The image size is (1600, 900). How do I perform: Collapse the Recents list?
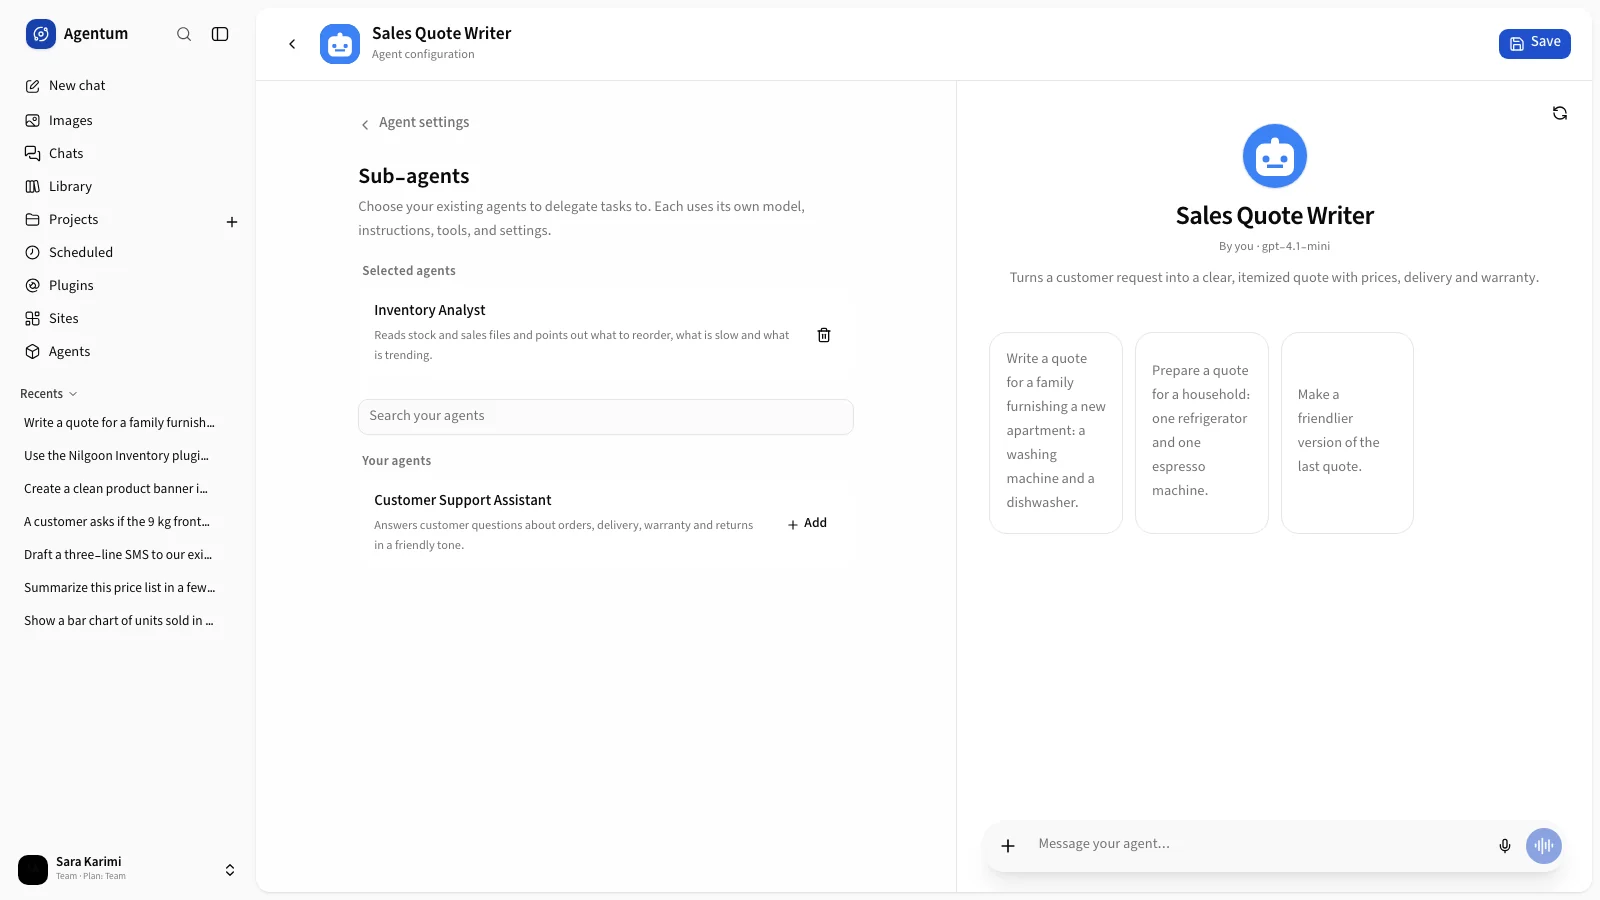click(49, 394)
